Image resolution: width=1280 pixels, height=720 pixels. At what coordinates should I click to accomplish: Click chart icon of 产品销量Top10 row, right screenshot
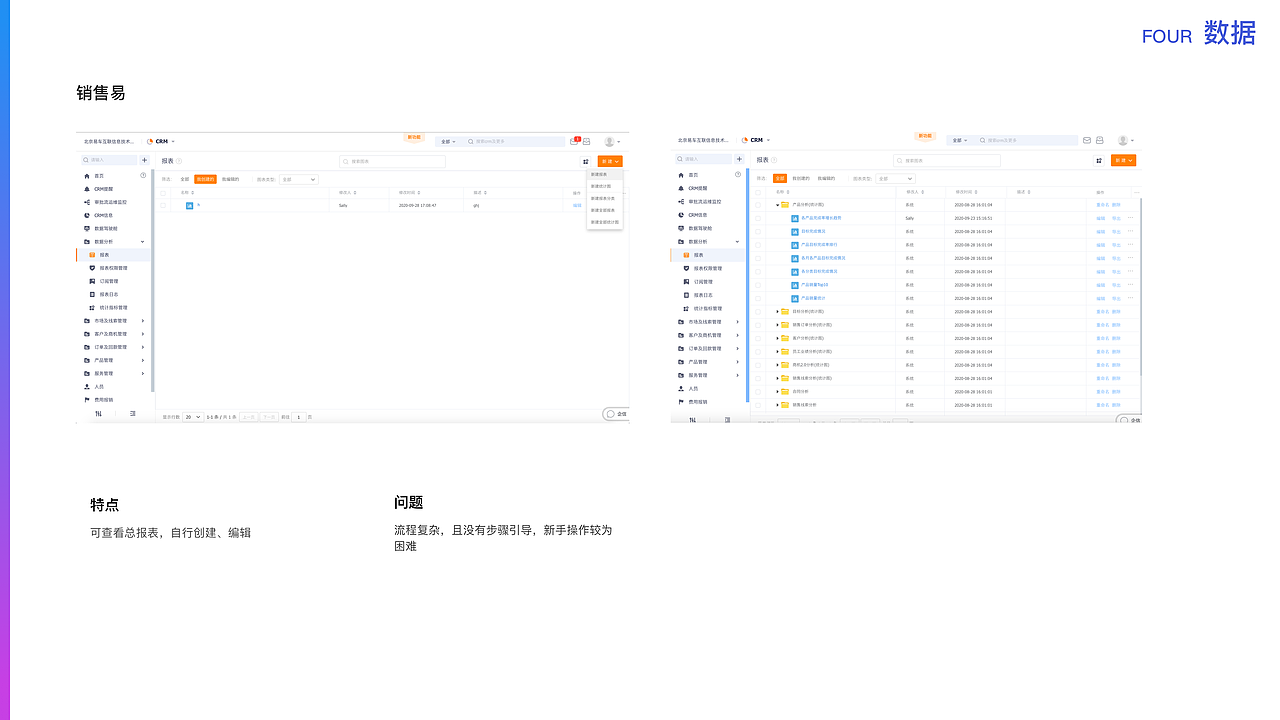[x=795, y=285]
